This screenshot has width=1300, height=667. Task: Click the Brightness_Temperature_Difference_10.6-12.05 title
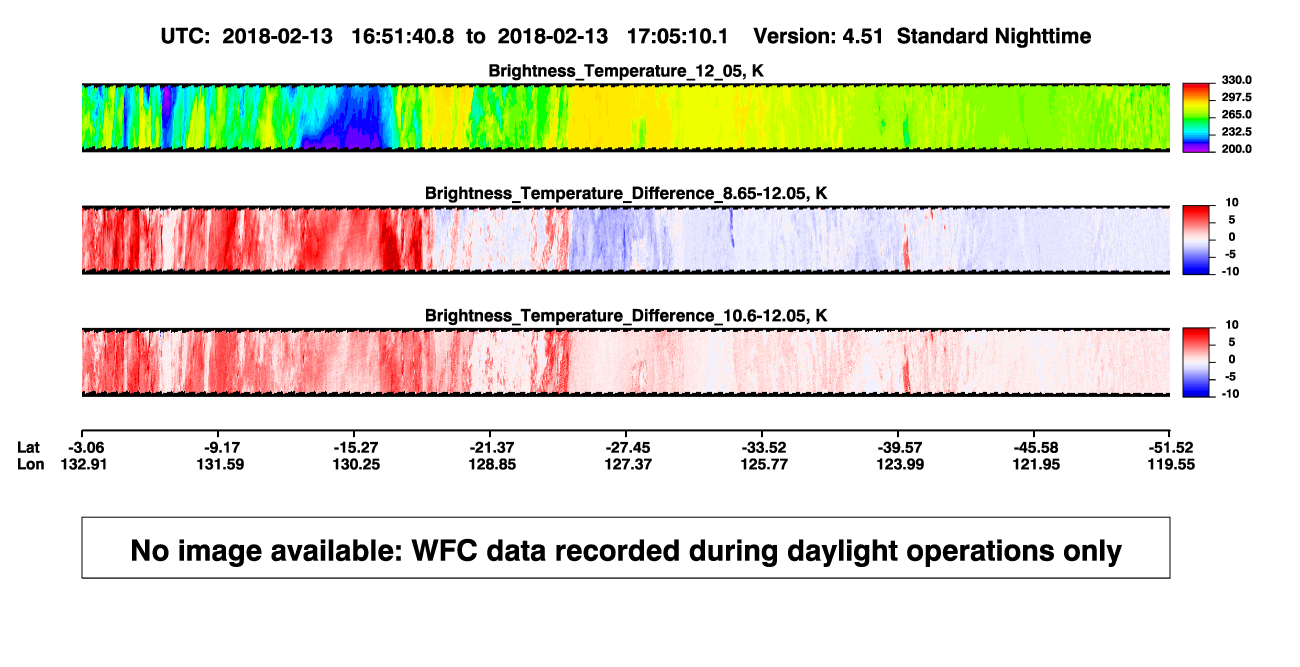(626, 315)
